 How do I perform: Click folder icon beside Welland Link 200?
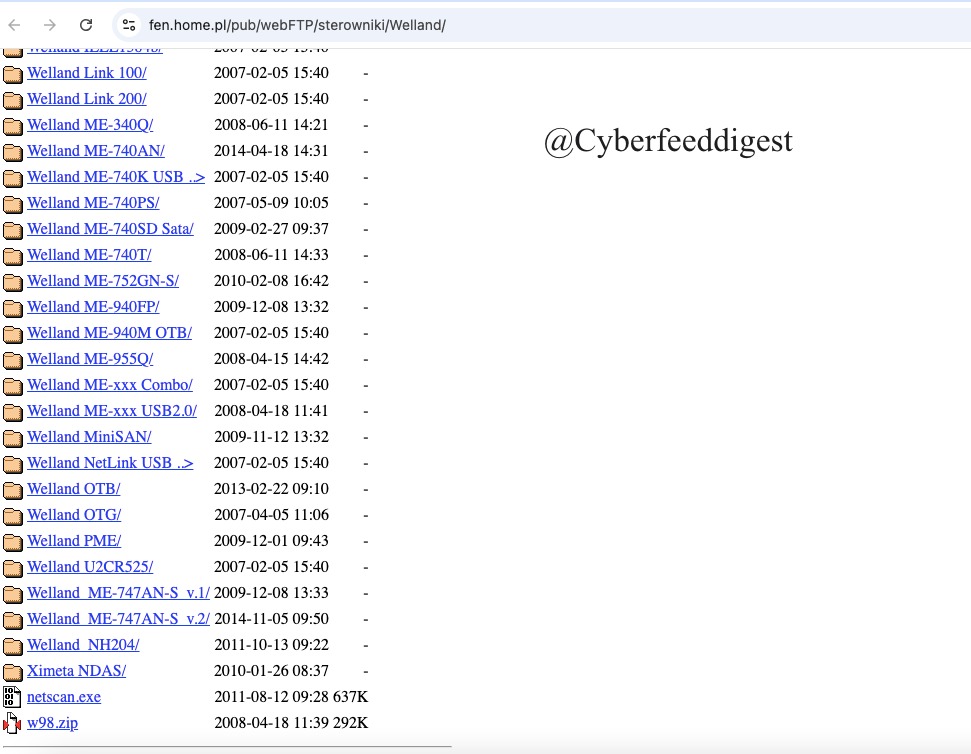[x=12, y=100]
